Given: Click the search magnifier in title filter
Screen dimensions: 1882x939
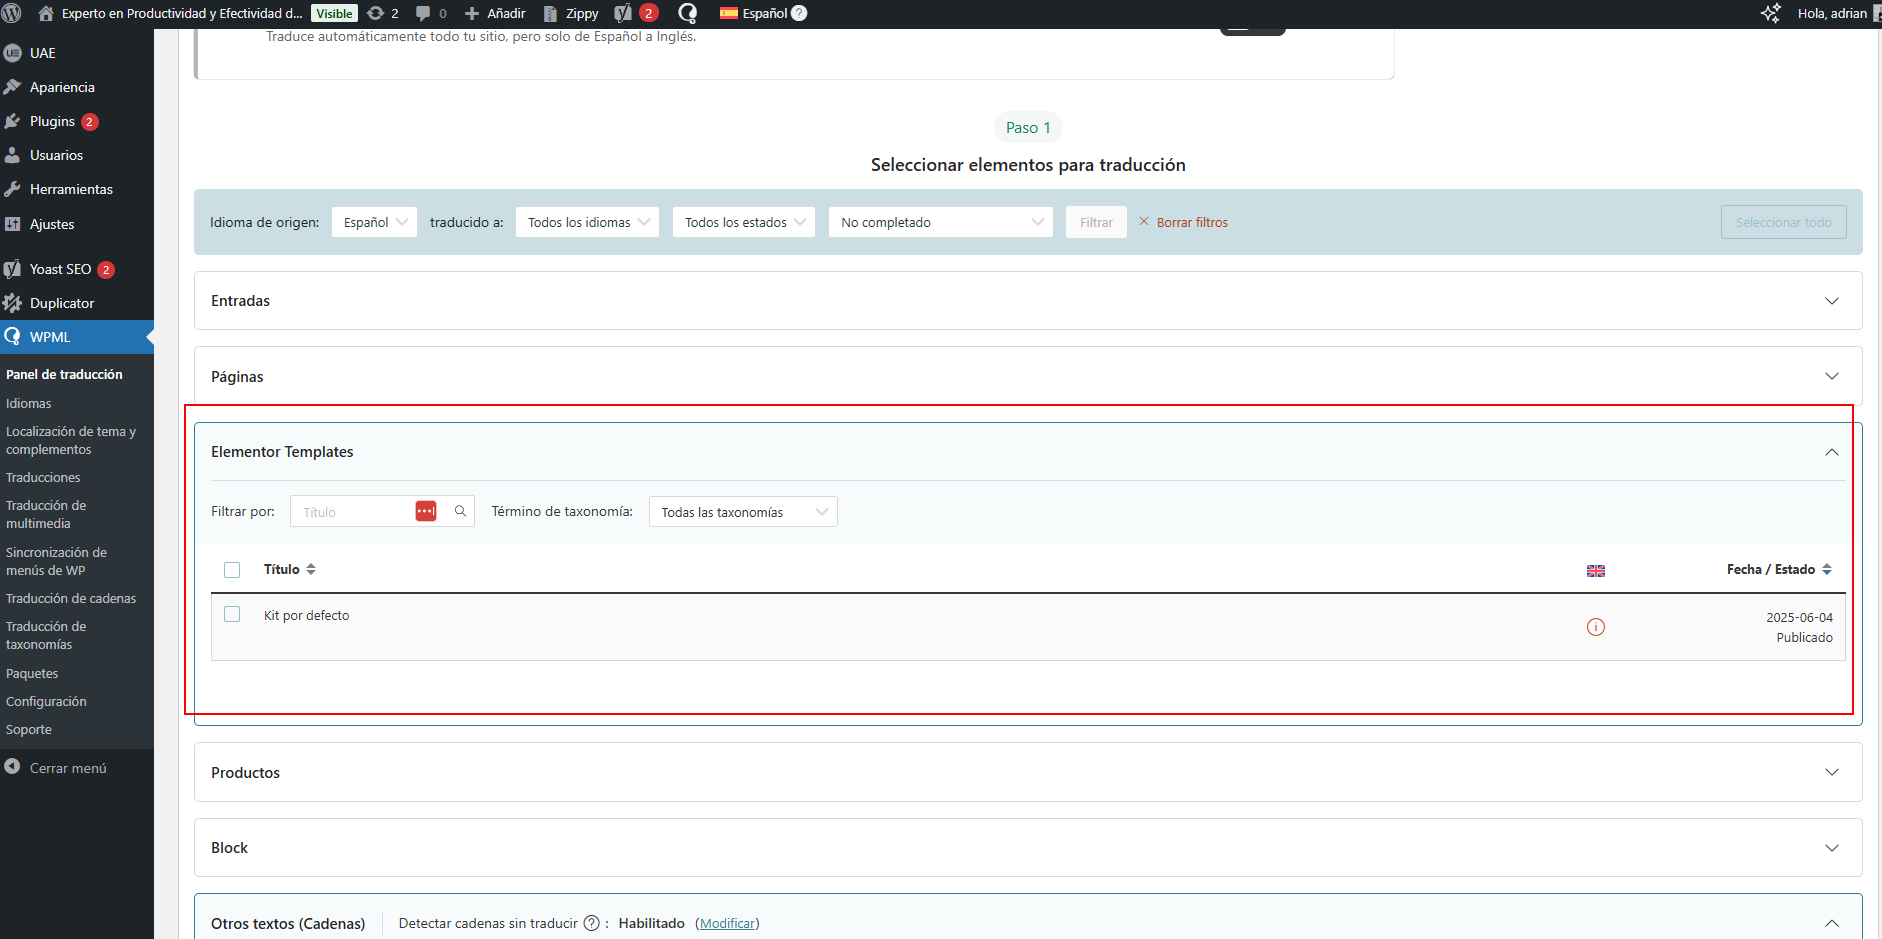Looking at the screenshot, I should pos(460,511).
